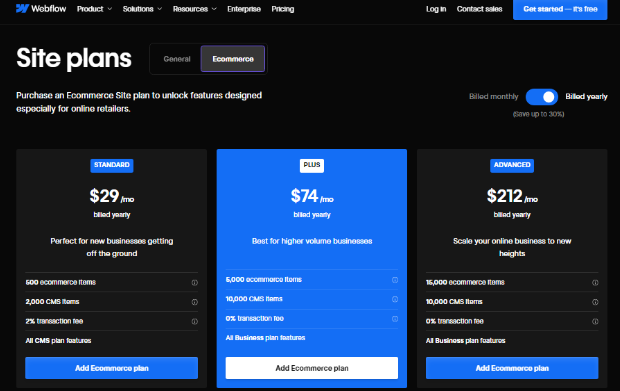Open info icon for 2,000 CMS items
The height and width of the screenshot is (391, 620).
[195, 302]
